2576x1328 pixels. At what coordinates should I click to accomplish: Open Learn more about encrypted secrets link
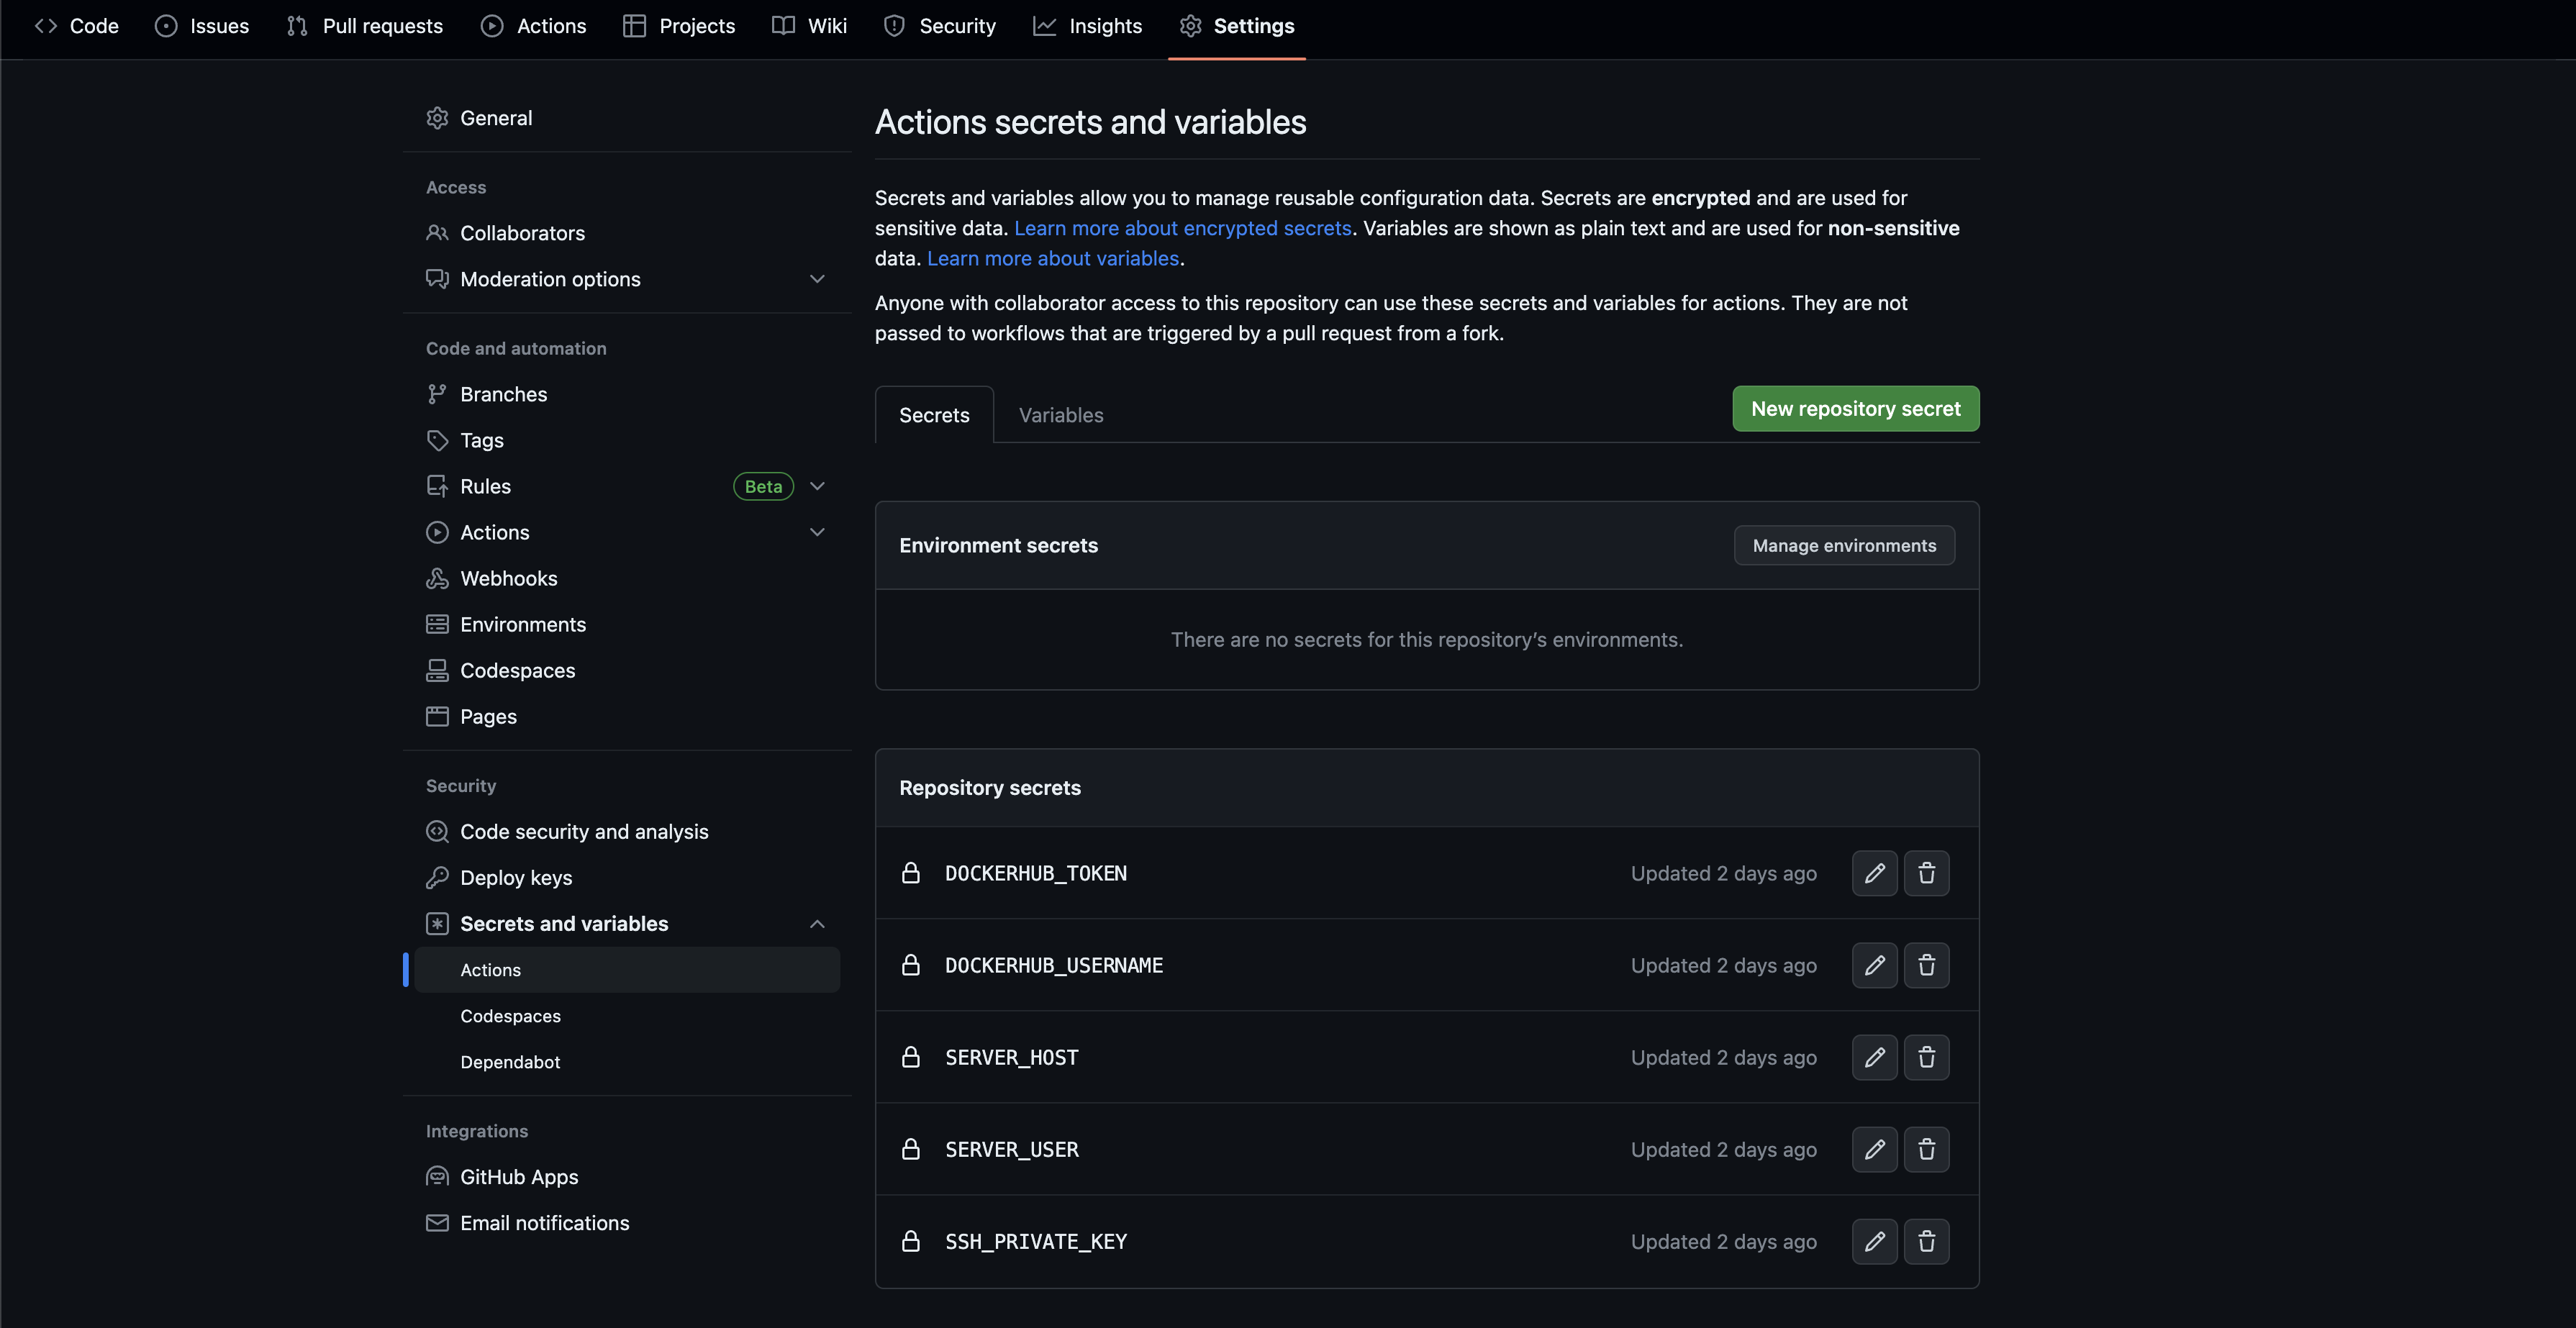pyautogui.click(x=1183, y=228)
